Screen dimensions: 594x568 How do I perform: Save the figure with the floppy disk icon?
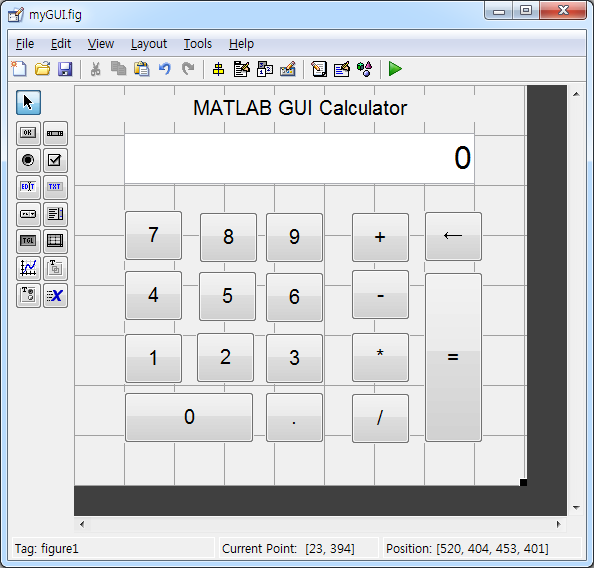pos(65,69)
